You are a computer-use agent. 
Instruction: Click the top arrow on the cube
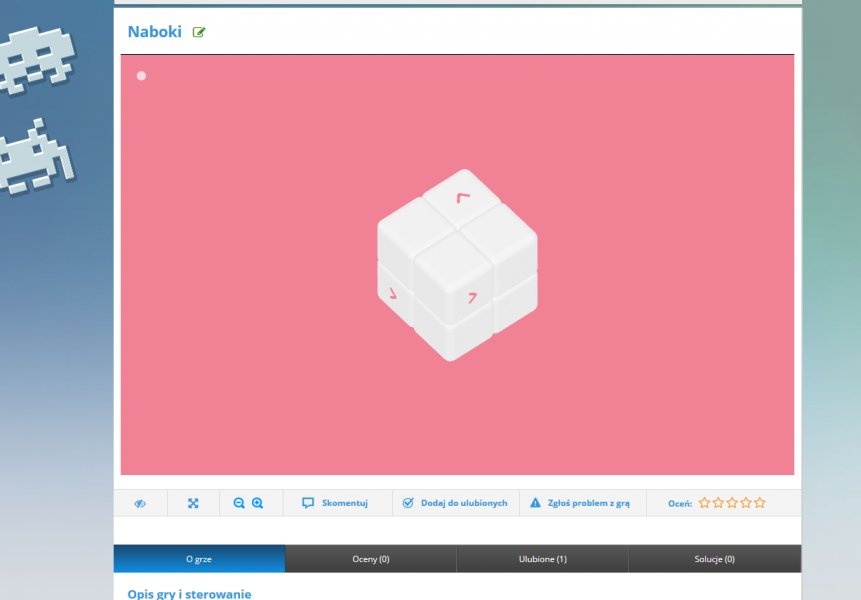(462, 197)
